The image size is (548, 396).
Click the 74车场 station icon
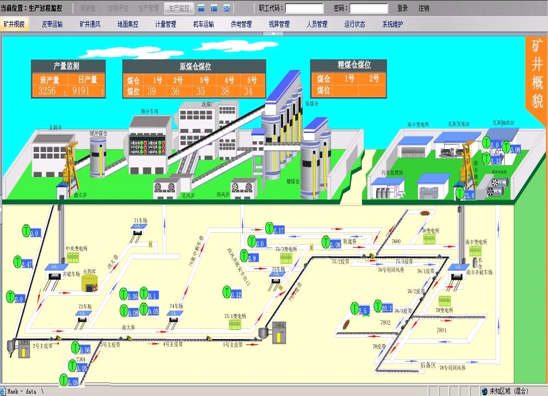click(x=174, y=317)
